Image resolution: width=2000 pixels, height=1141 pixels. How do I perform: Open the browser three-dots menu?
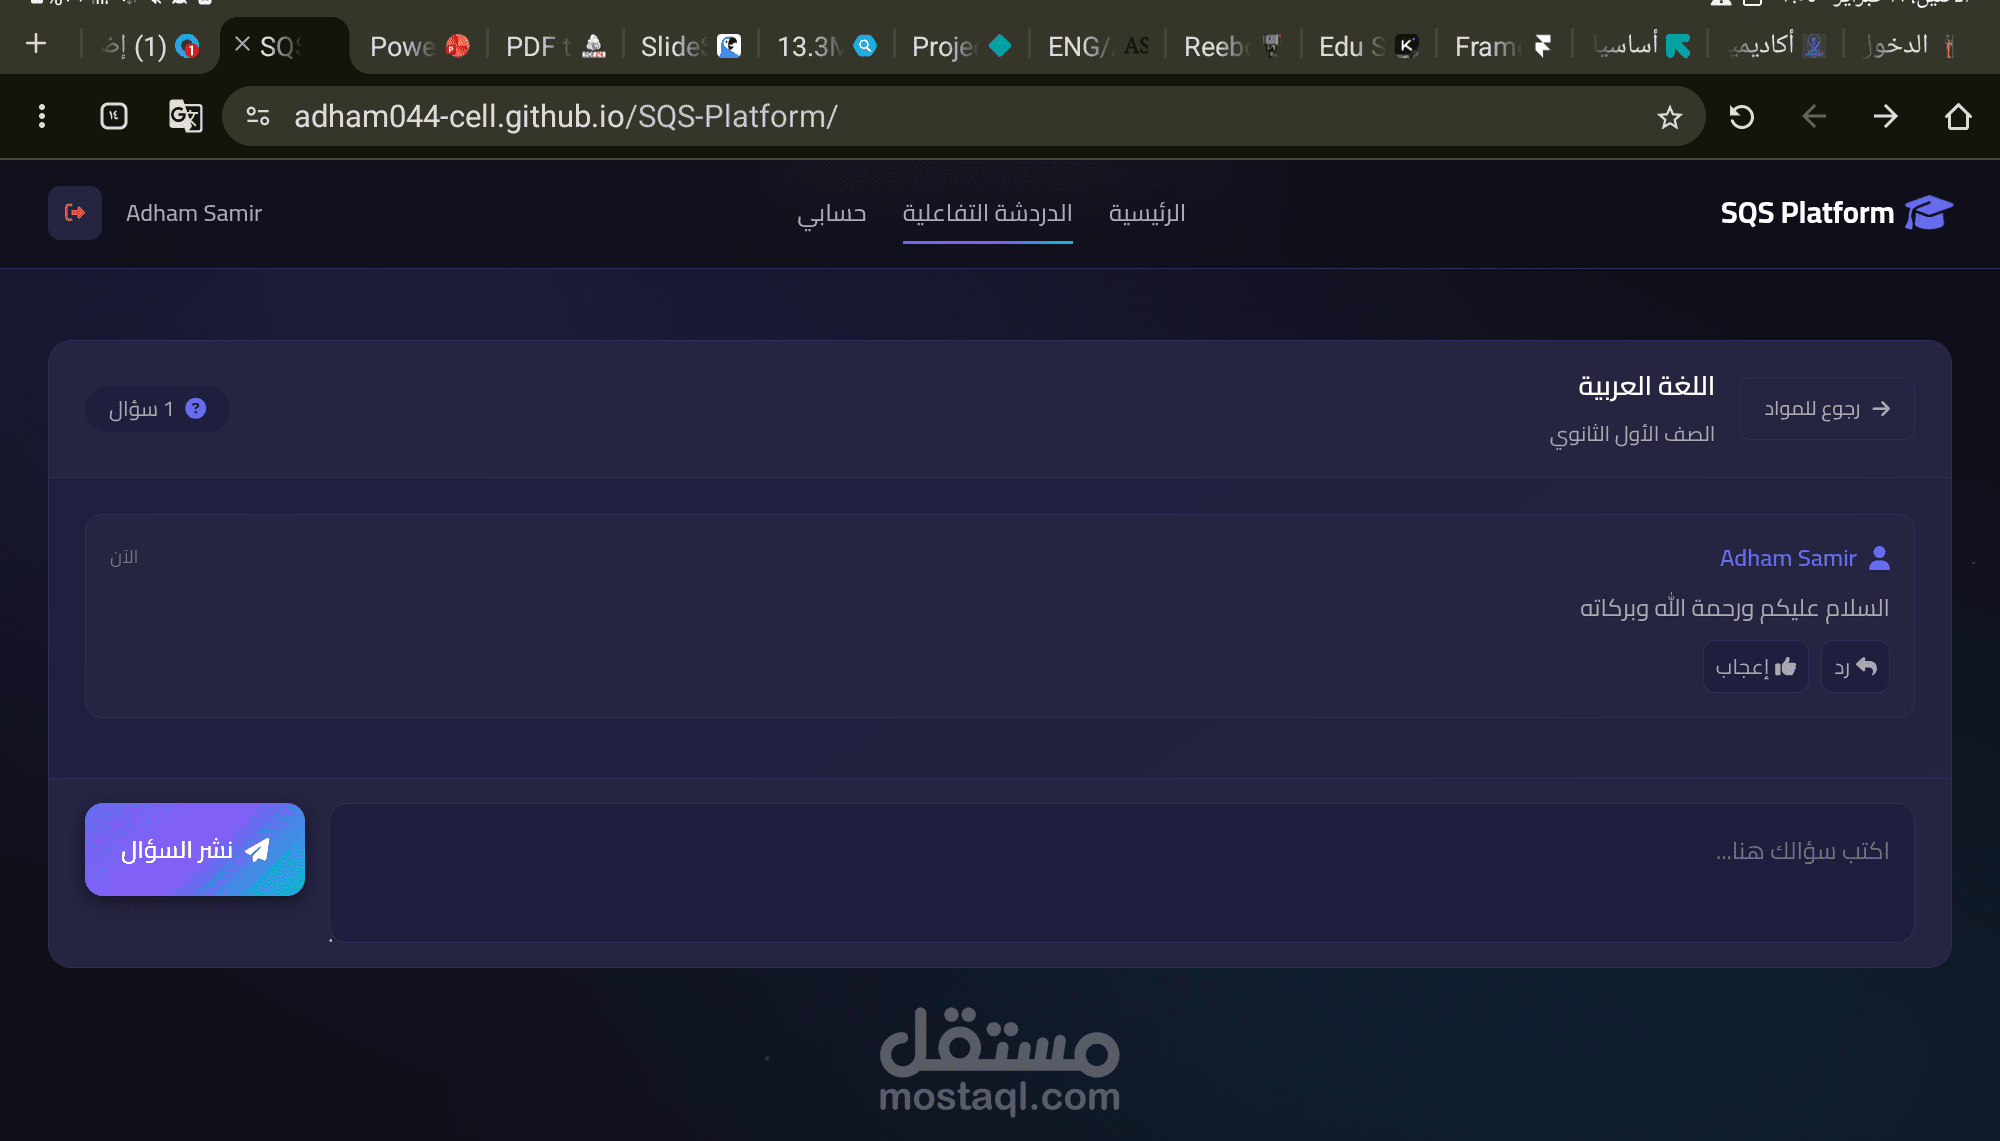[x=41, y=117]
